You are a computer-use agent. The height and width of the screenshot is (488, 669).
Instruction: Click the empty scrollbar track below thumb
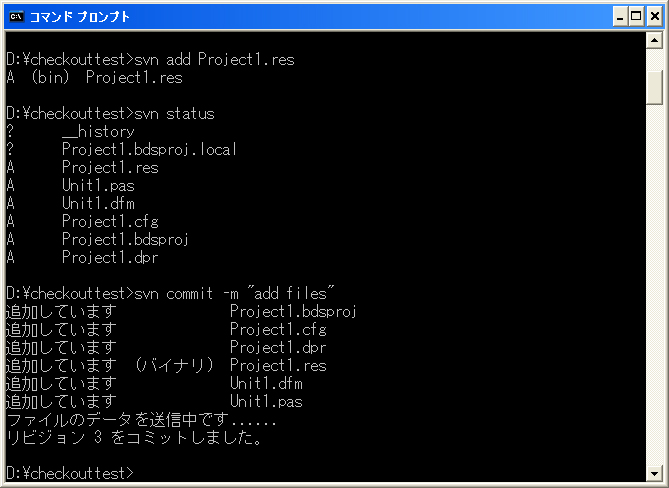[654, 284]
